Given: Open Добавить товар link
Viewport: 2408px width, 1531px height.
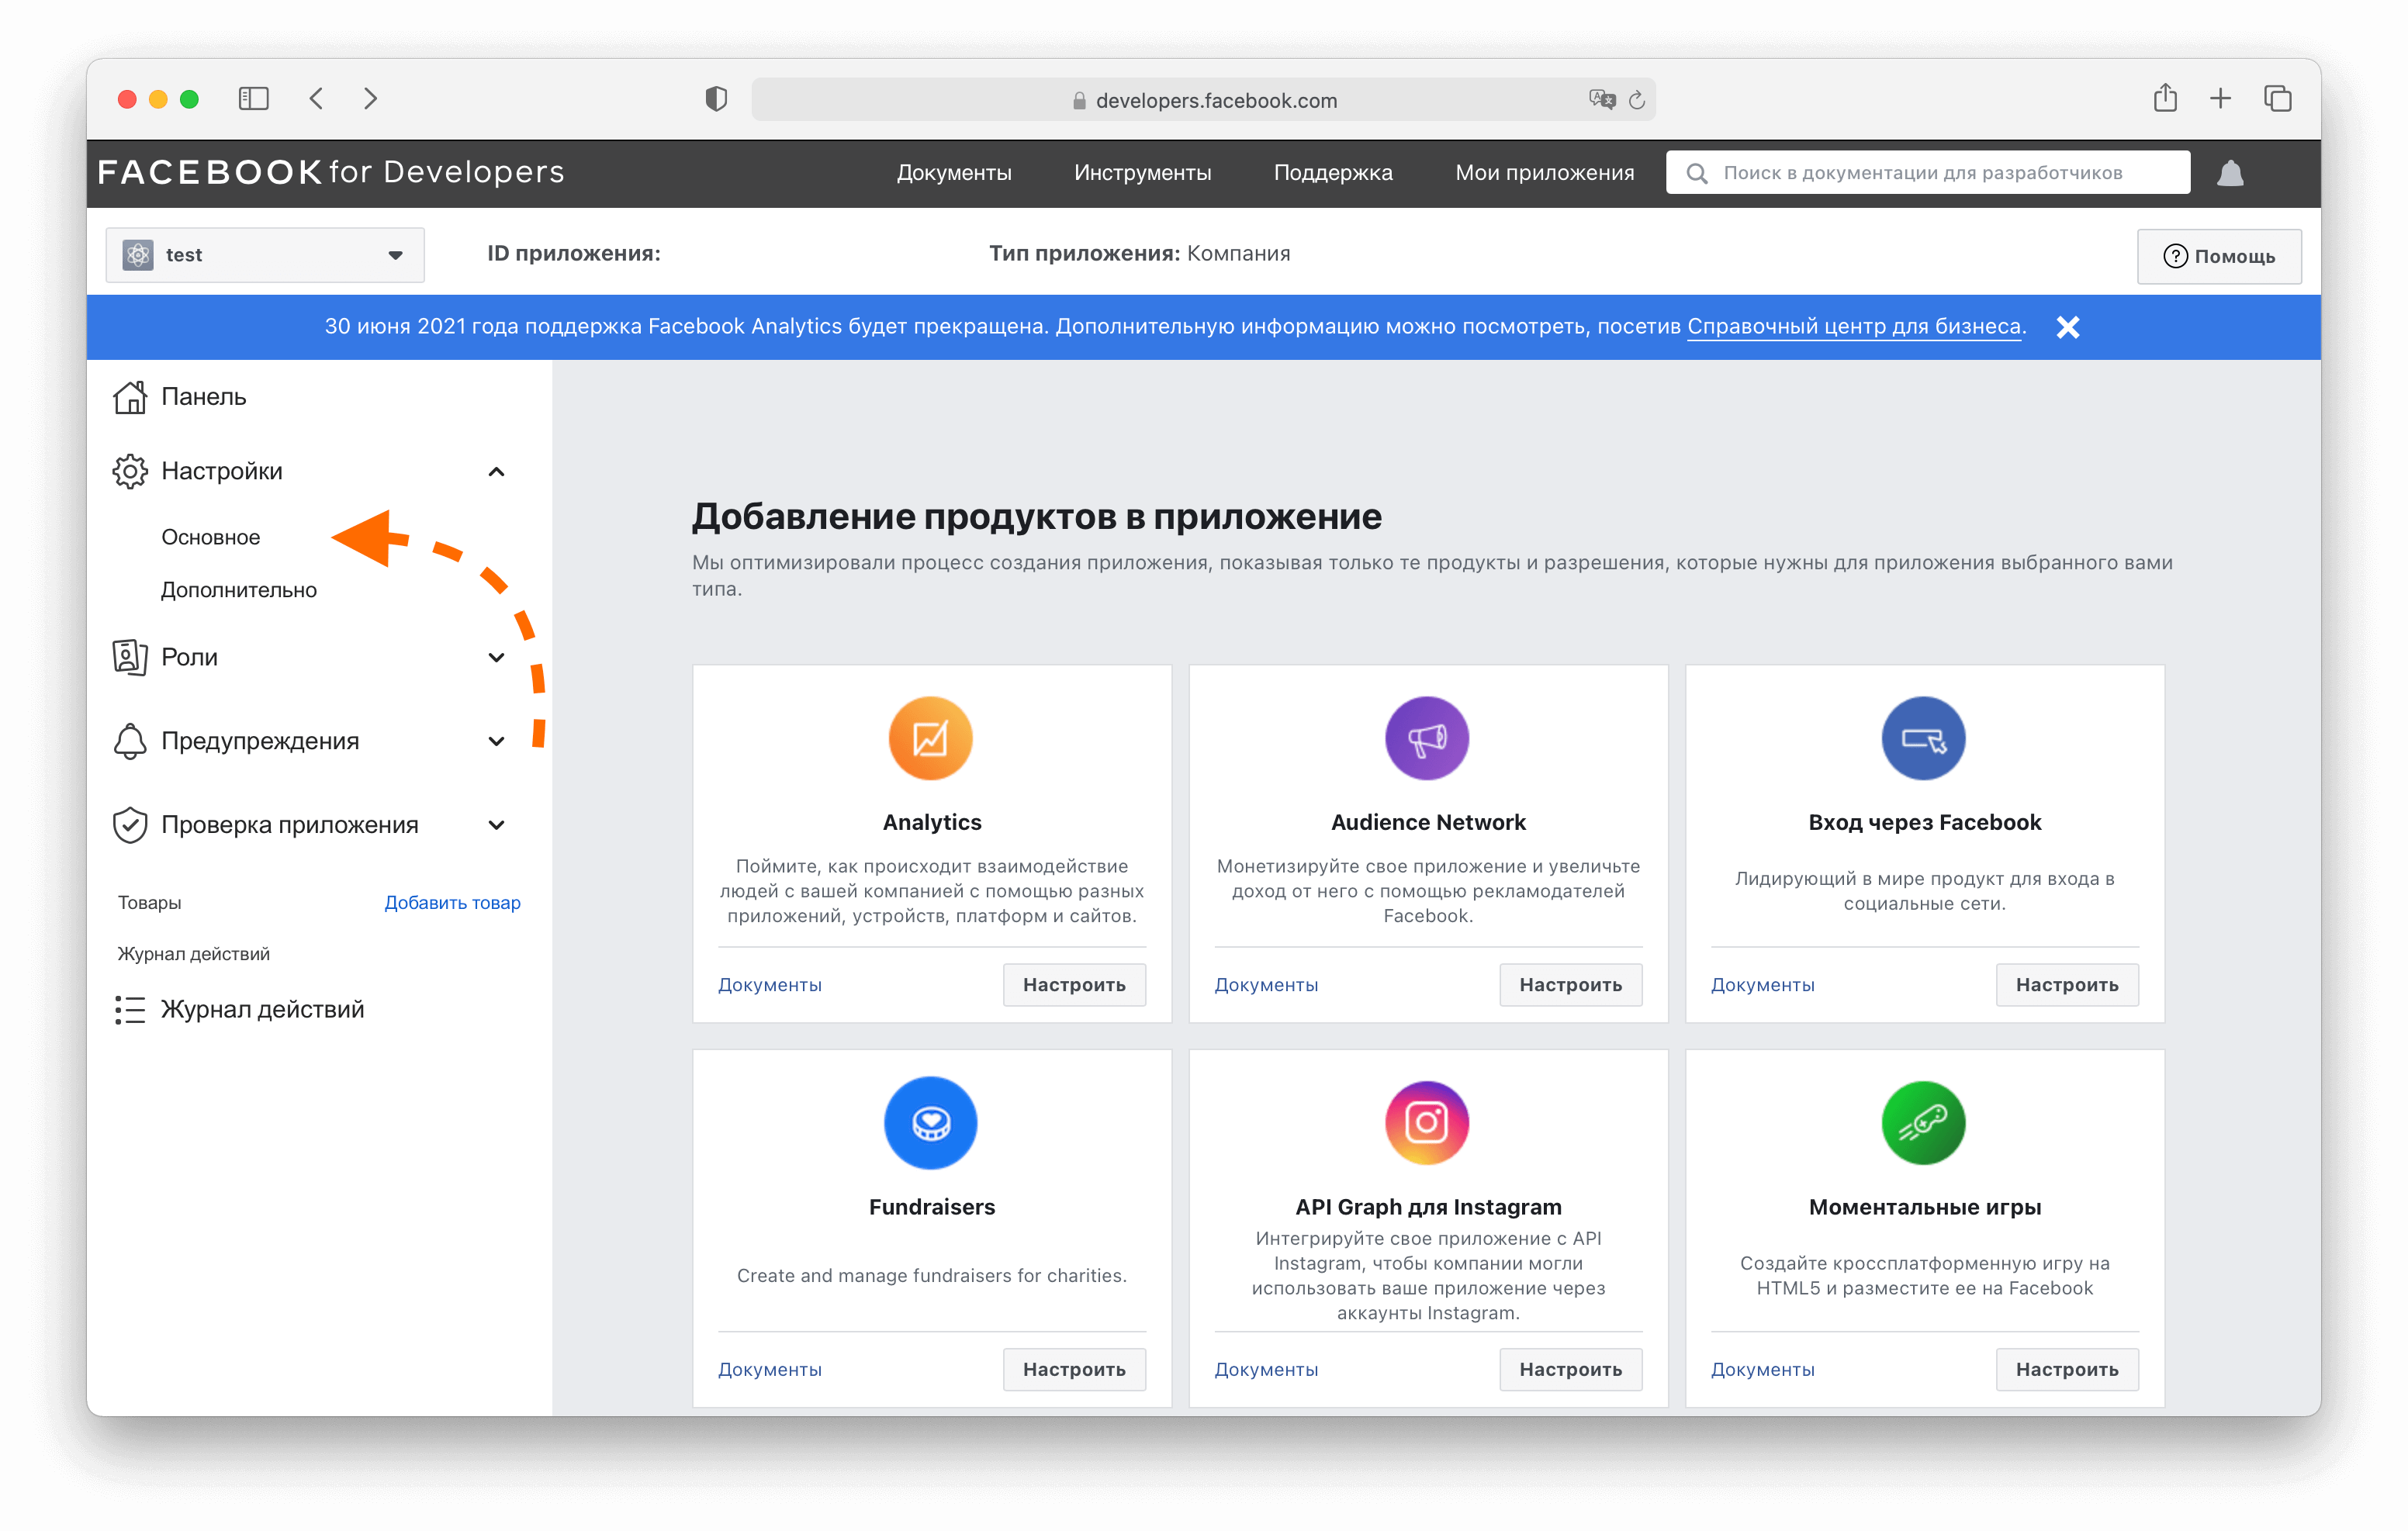Looking at the screenshot, I should coord(452,903).
